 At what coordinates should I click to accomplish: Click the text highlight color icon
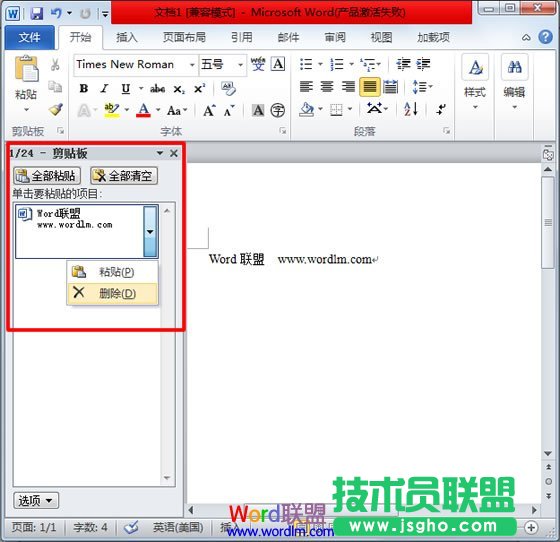111,110
